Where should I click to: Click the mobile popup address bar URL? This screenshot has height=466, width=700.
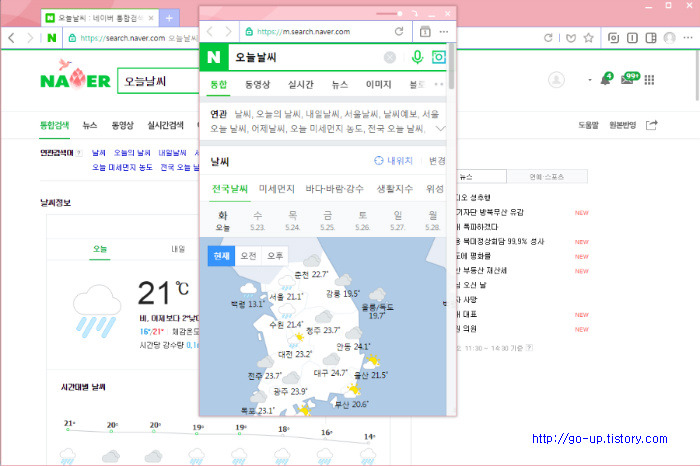(304, 32)
